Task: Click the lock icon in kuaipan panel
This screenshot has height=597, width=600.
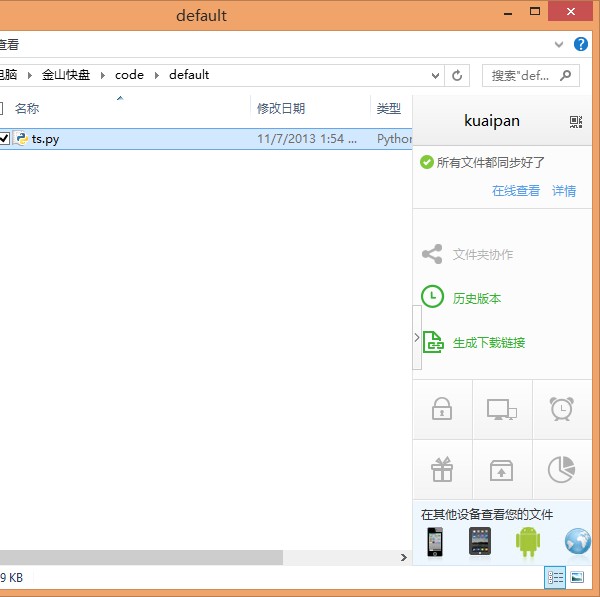Action: (442, 409)
